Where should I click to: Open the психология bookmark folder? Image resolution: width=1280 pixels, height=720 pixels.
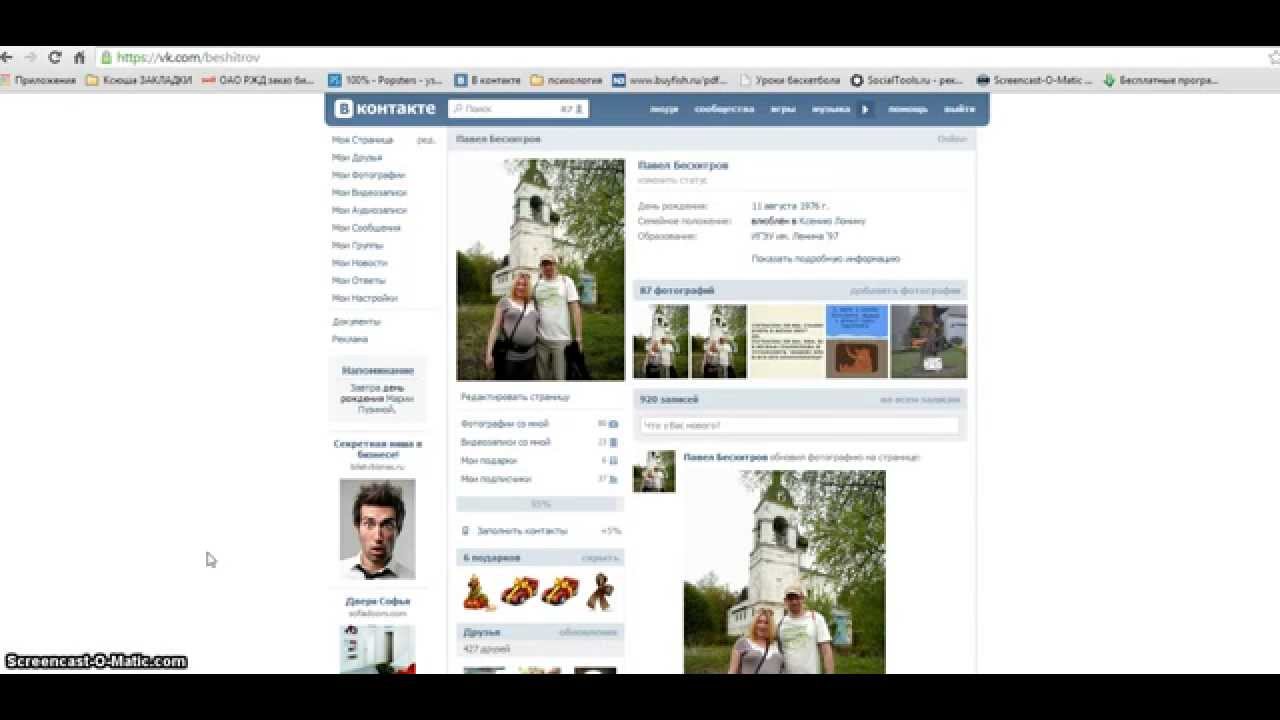point(567,80)
